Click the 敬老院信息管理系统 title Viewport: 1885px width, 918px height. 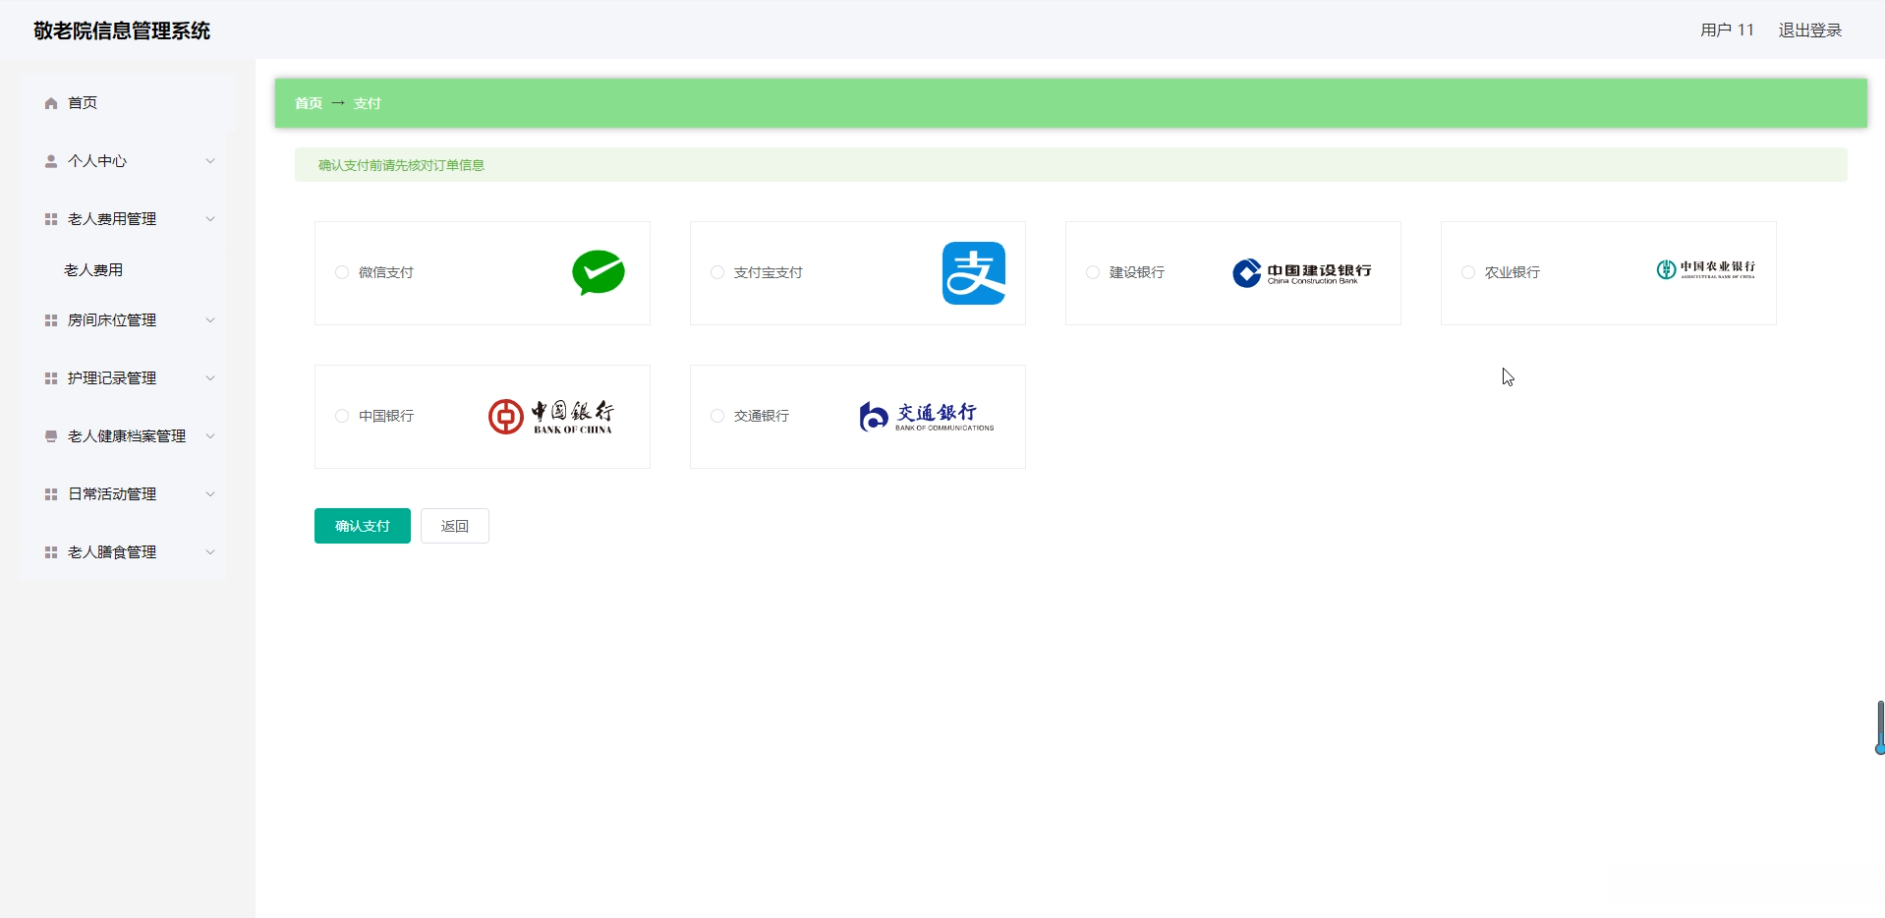(x=122, y=31)
